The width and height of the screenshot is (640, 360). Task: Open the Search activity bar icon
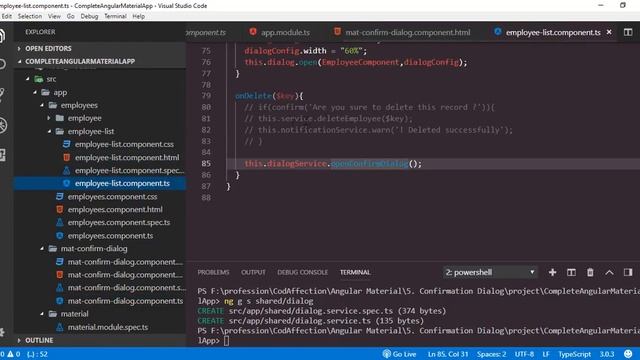[2, 64]
